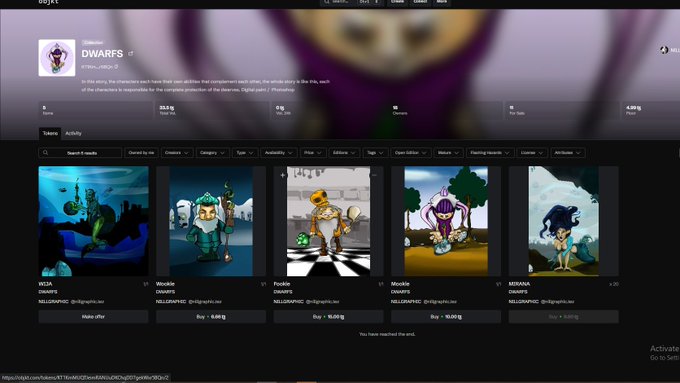Open the DWARFS collection avatar image
Viewport: 680px width, 383px height.
coord(57,58)
